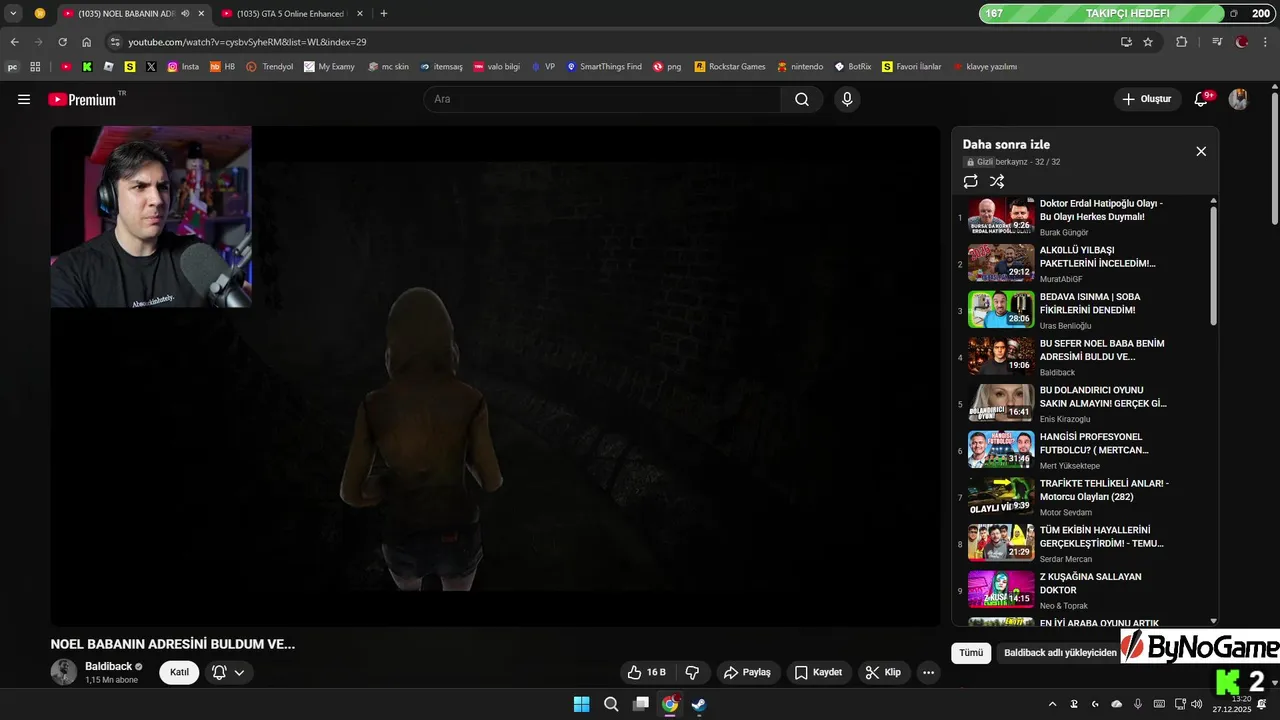Close the Daha sonra izle playlist panel
This screenshot has width=1280, height=720.
tap(1201, 151)
